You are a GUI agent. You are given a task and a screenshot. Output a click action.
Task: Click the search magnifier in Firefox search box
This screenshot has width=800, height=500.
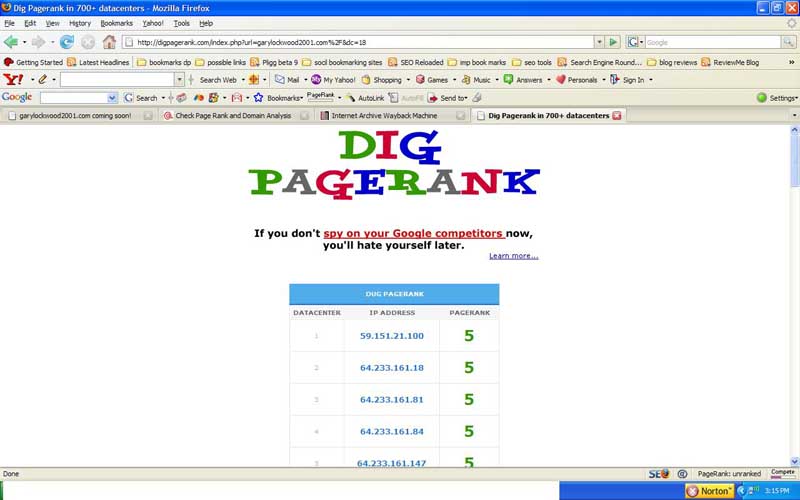coord(788,42)
